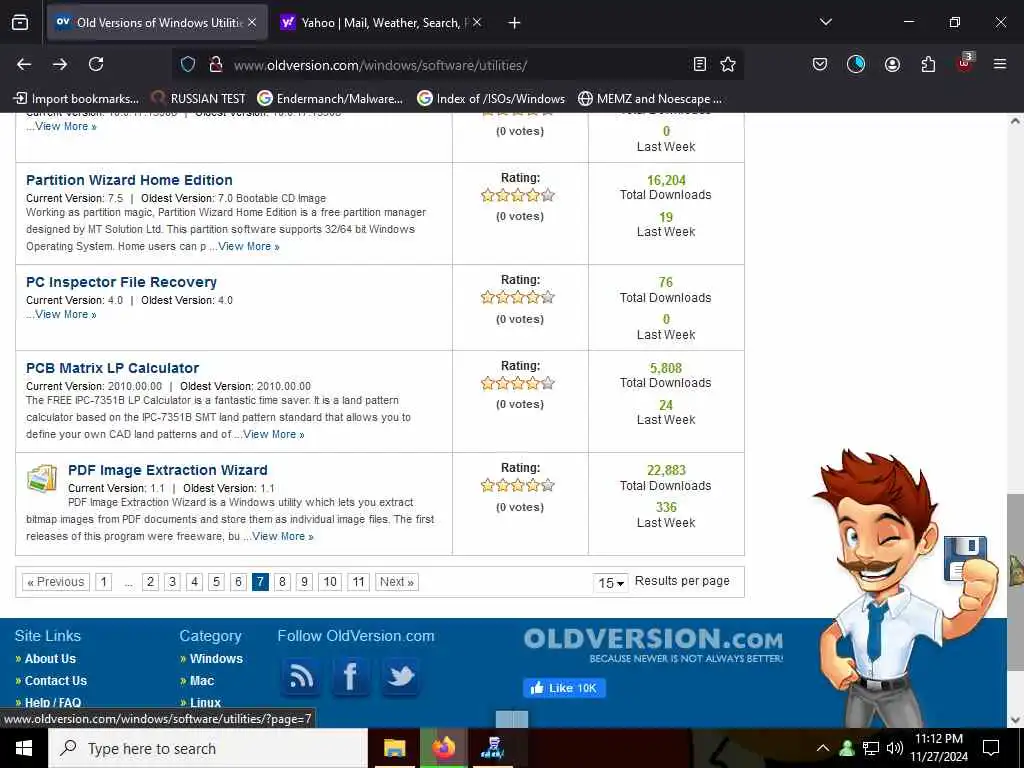Select the Old Versions of Windows Utilities tab
Screen dimensions: 1024x768
point(157,23)
